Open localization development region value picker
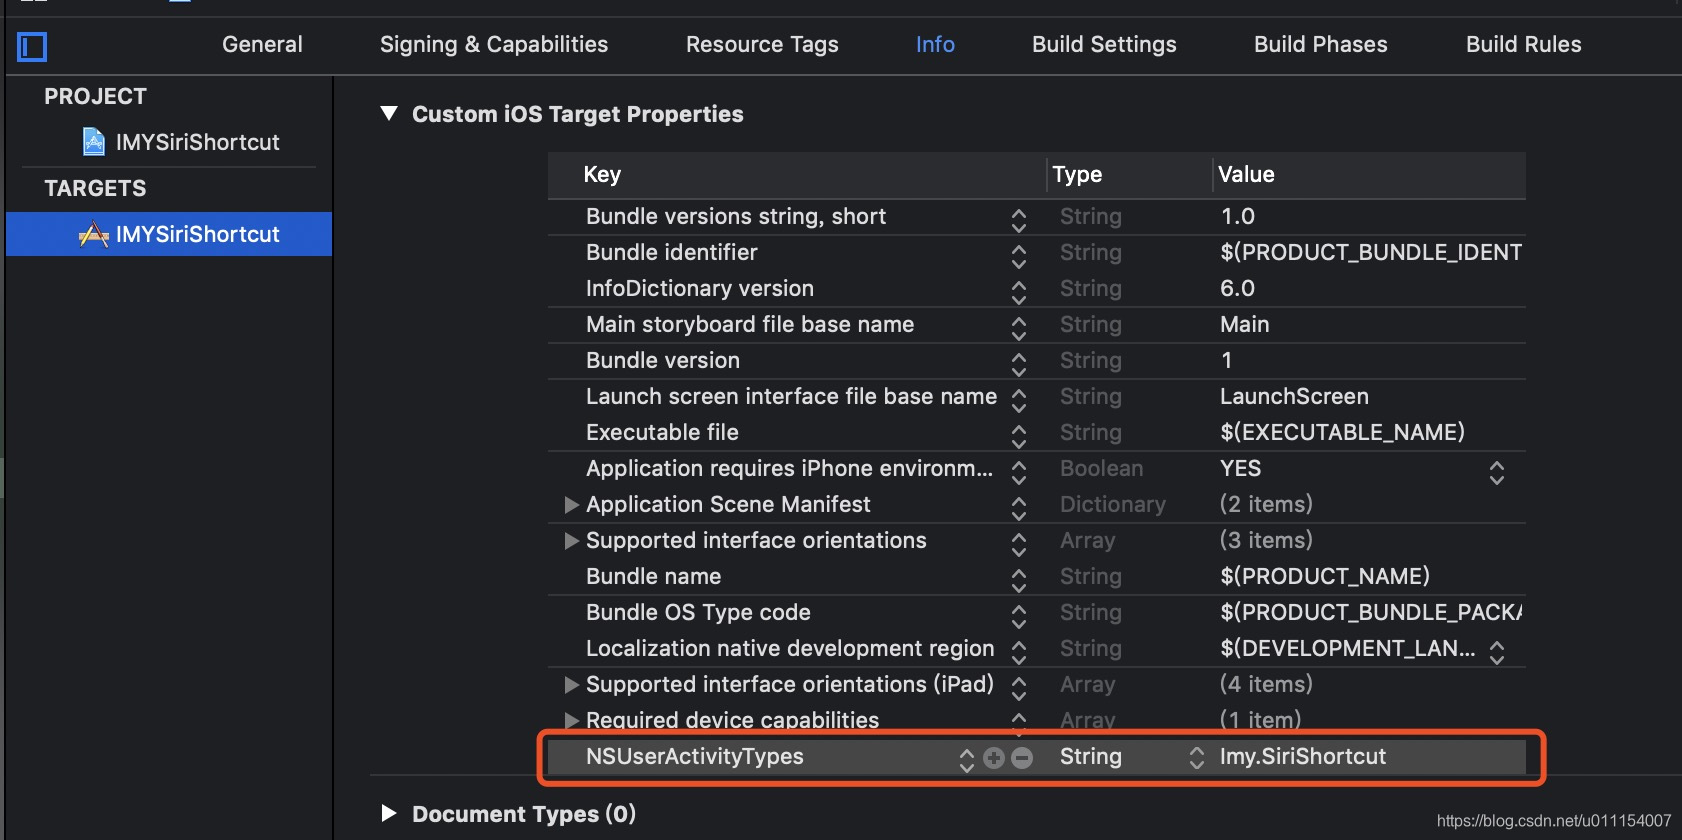 coord(1496,651)
